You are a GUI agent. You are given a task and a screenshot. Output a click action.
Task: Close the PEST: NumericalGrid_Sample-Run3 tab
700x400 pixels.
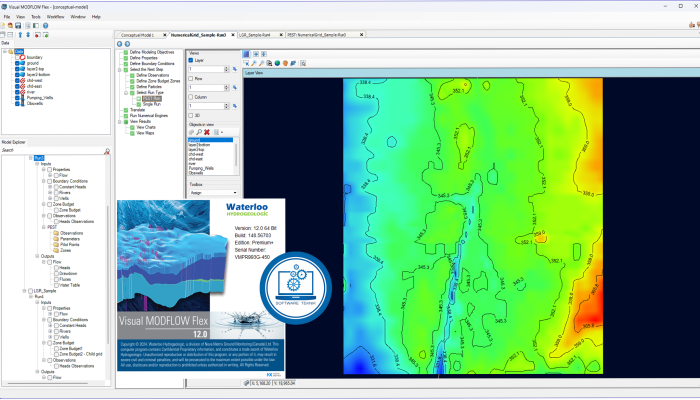click(x=362, y=35)
